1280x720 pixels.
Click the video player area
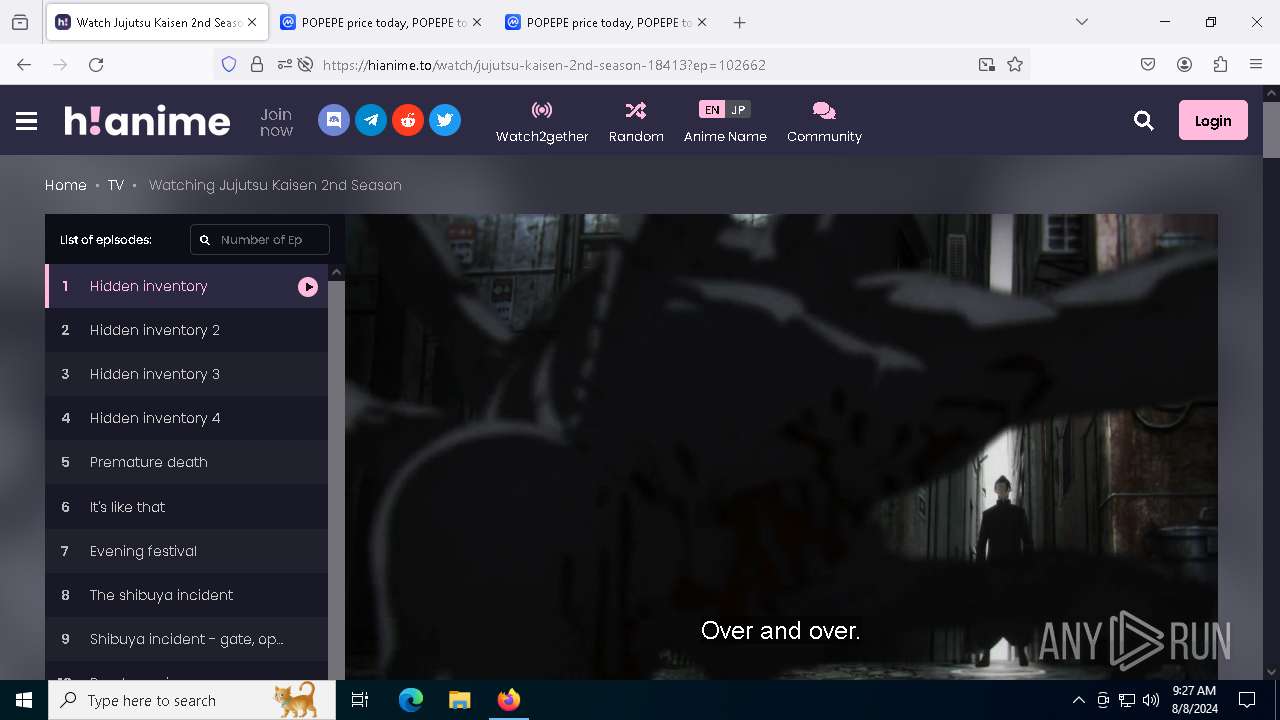tap(781, 447)
